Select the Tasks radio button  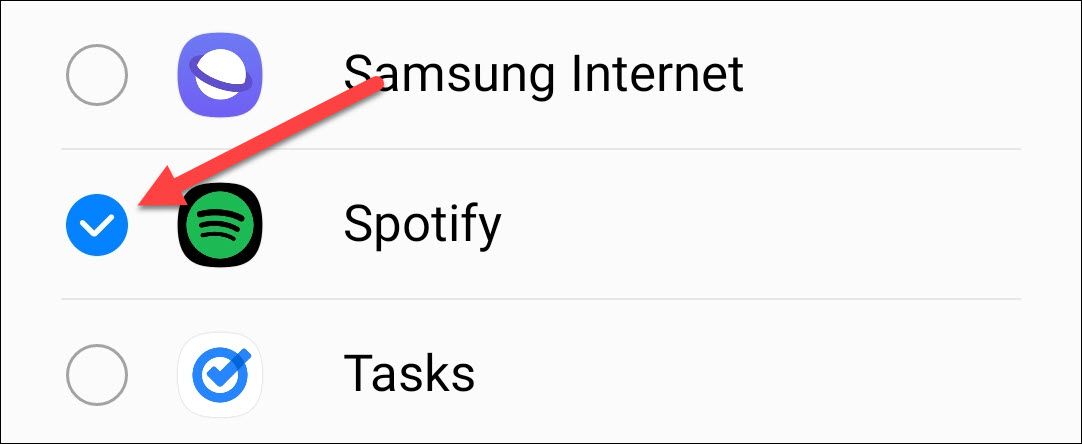[x=97, y=376]
